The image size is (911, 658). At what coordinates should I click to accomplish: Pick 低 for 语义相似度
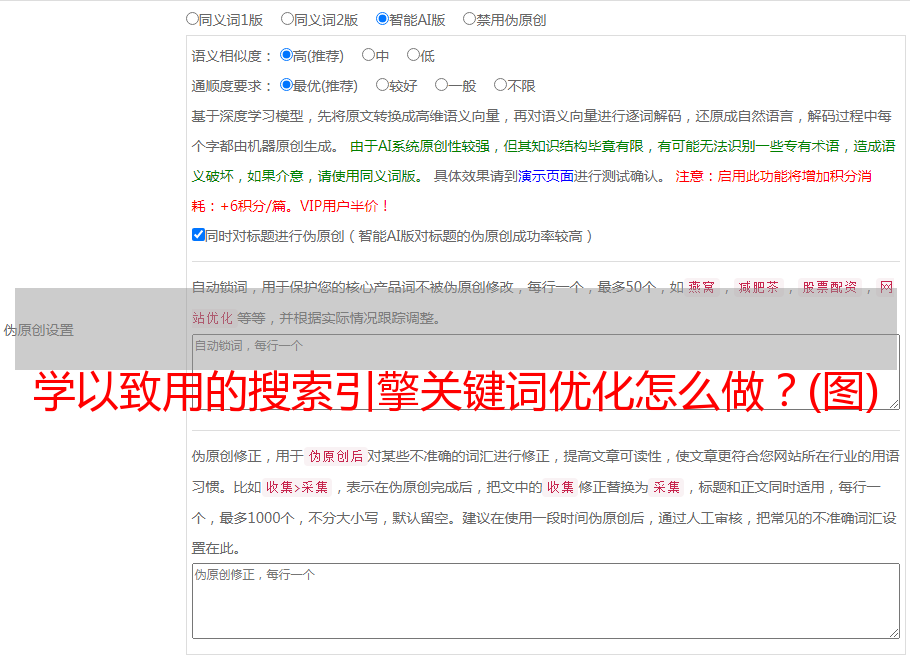pyautogui.click(x=413, y=55)
